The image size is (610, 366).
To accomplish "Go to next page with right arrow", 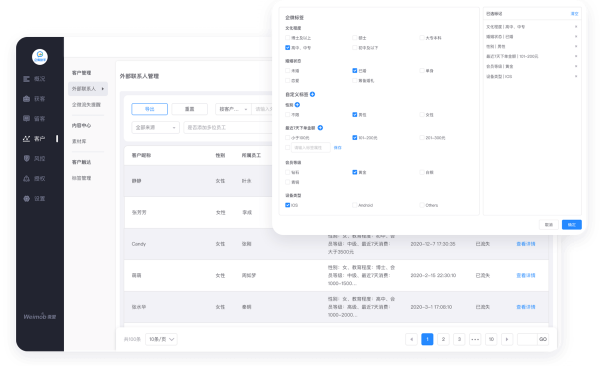I will pyautogui.click(x=507, y=339).
